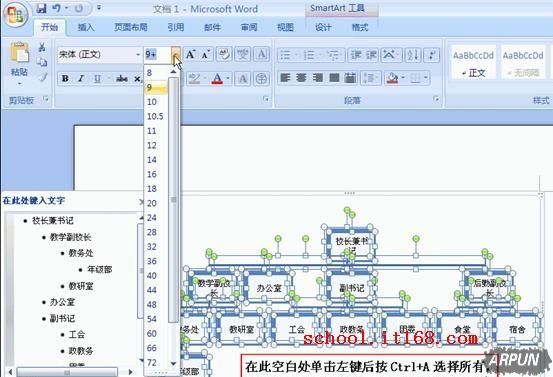Image resolution: width=553 pixels, height=377 pixels.
Task: Open shading color dropdown arrow
Action: [x=403, y=78]
